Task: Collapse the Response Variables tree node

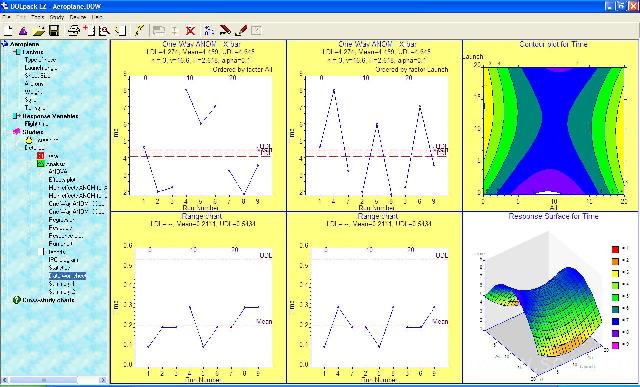Action: [x=16, y=116]
